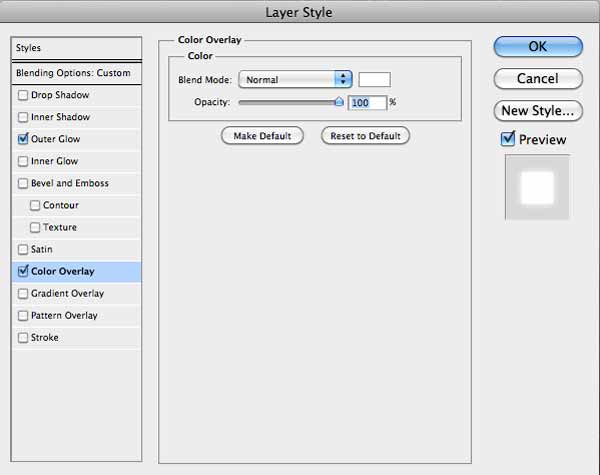This screenshot has width=600, height=475.
Task: Select the Drop Shadow label row
Action: pyautogui.click(x=60, y=95)
